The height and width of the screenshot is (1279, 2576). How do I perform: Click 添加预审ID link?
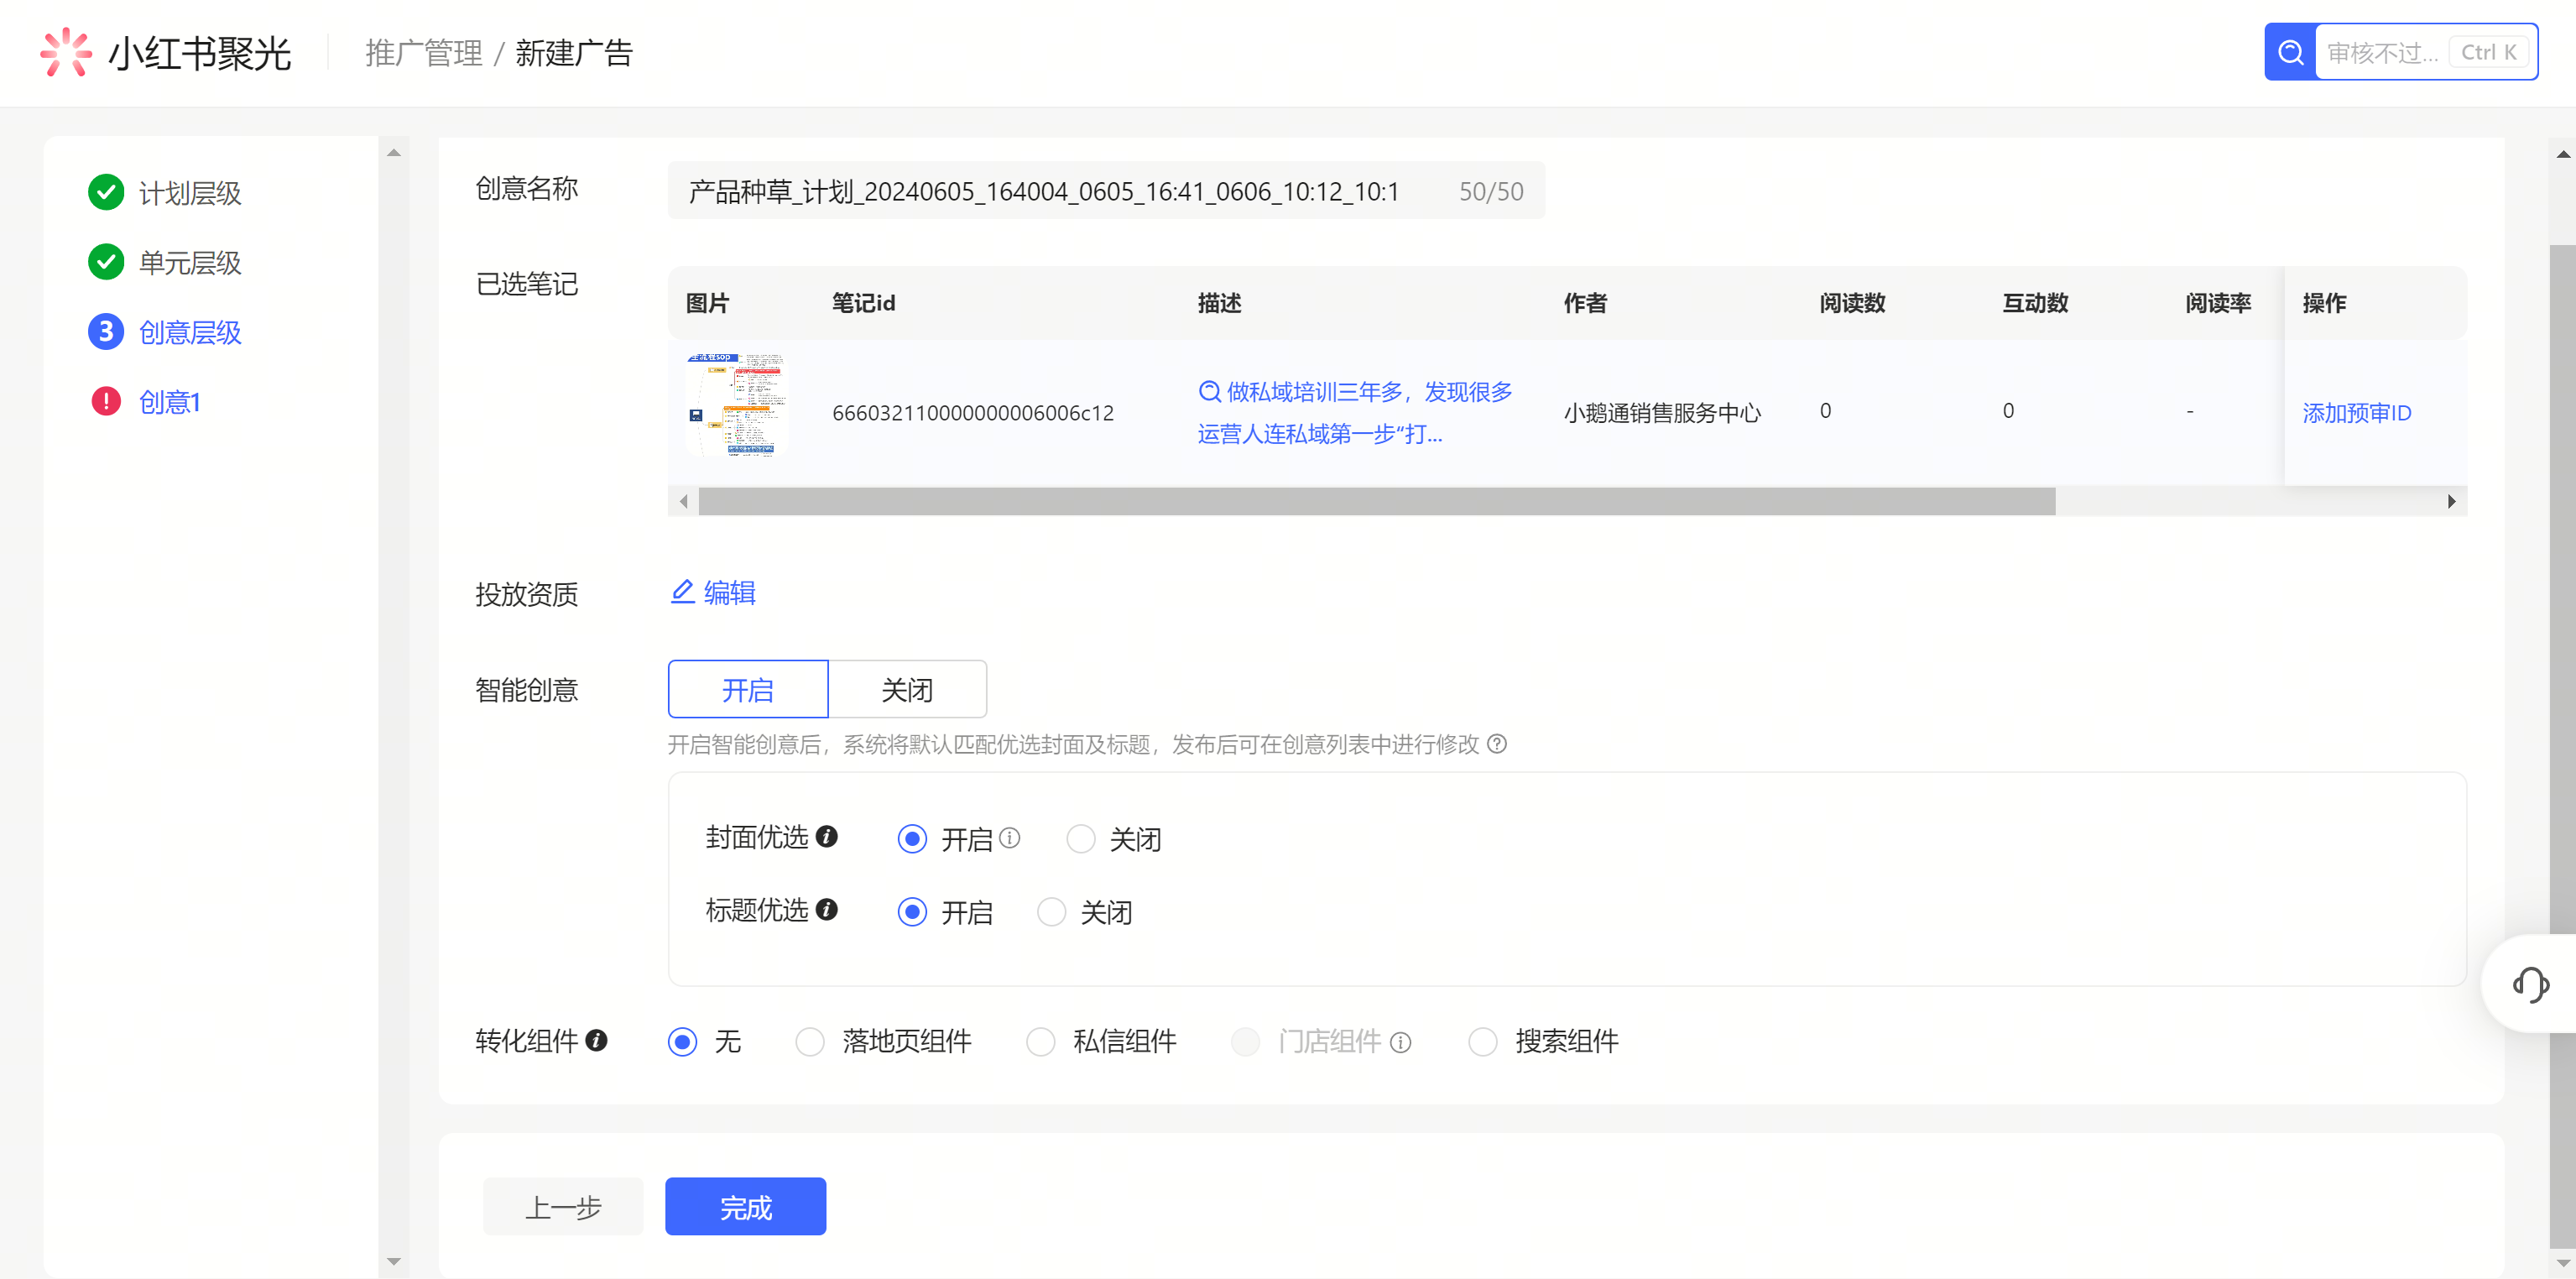[2357, 412]
